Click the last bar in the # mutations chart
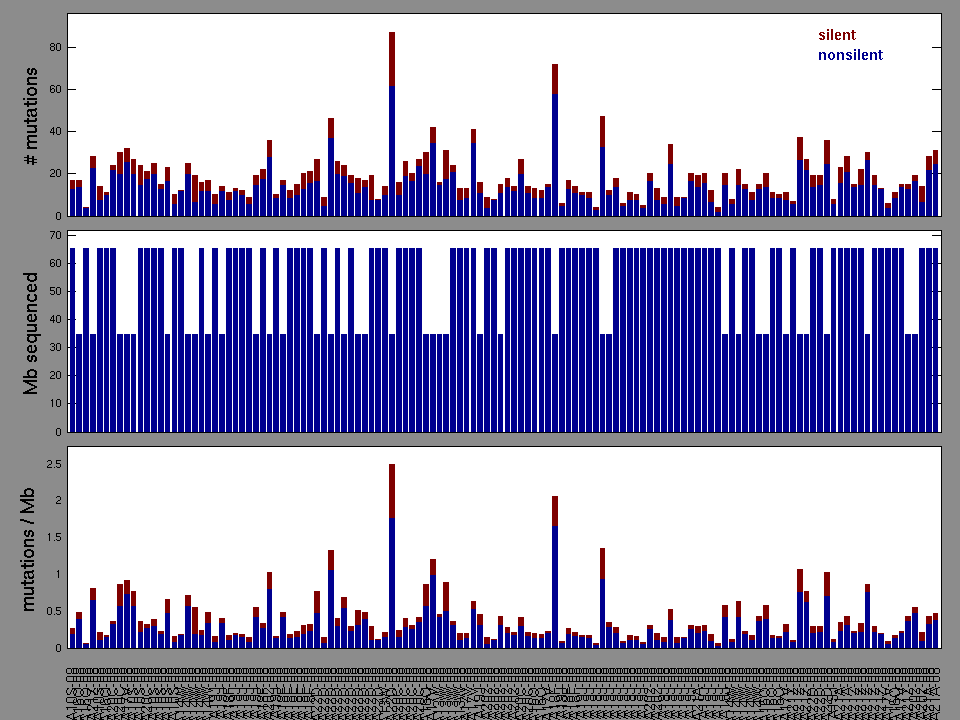This screenshot has width=960, height=720. tap(935, 185)
